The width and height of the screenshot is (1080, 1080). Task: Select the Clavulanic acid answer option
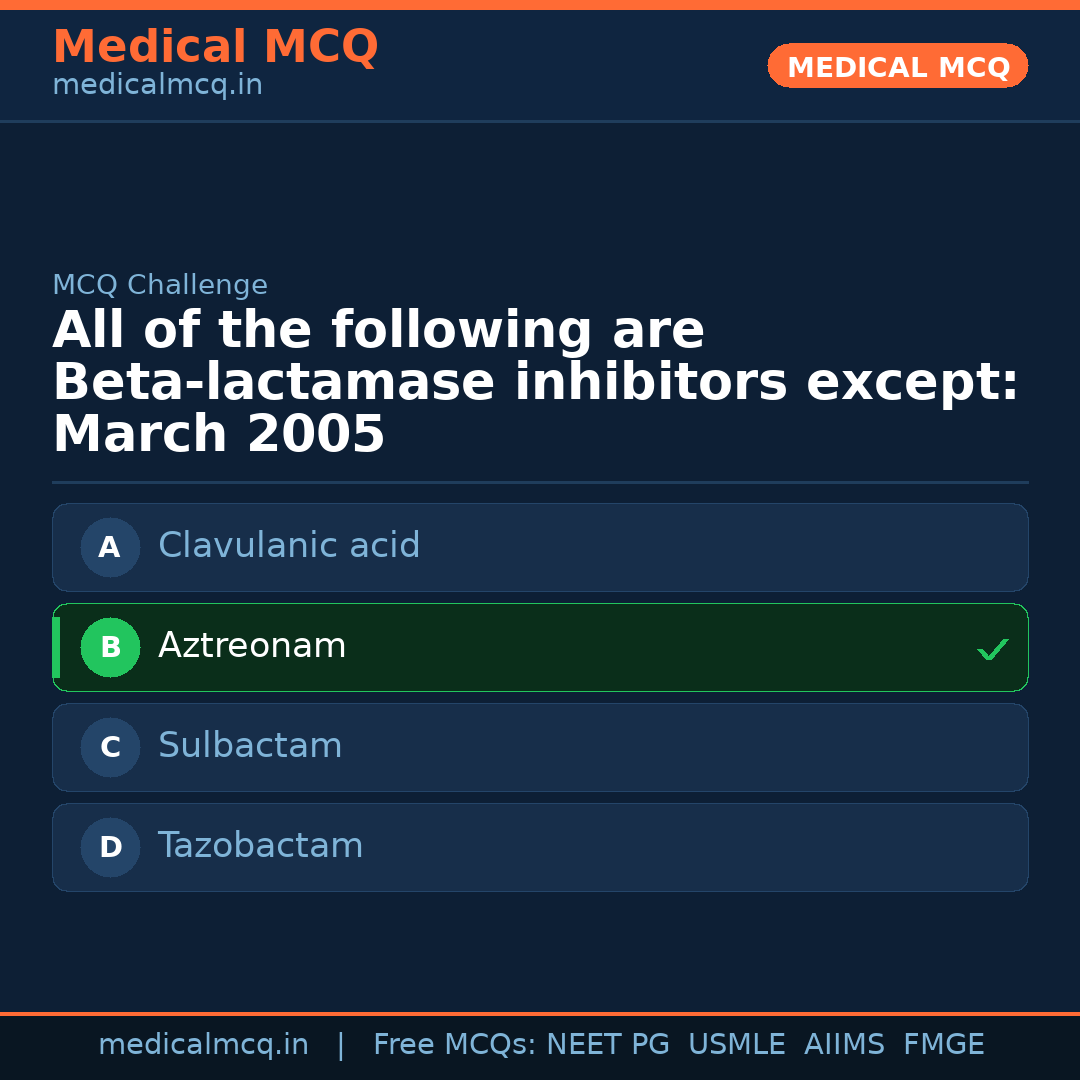[x=540, y=547]
